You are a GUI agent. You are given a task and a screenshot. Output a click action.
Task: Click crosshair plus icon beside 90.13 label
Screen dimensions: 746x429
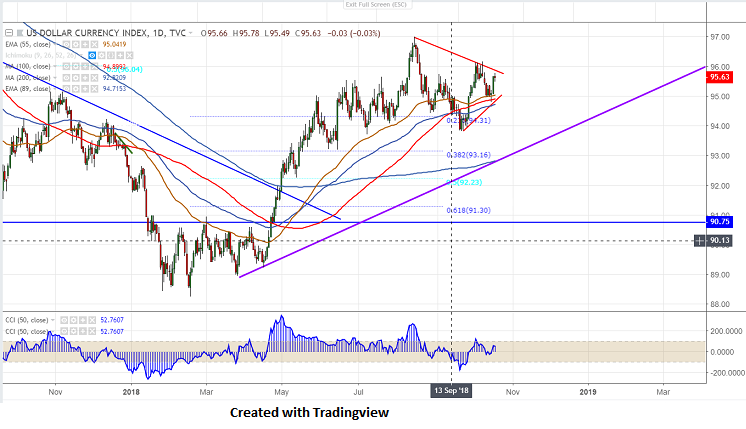pos(699,241)
